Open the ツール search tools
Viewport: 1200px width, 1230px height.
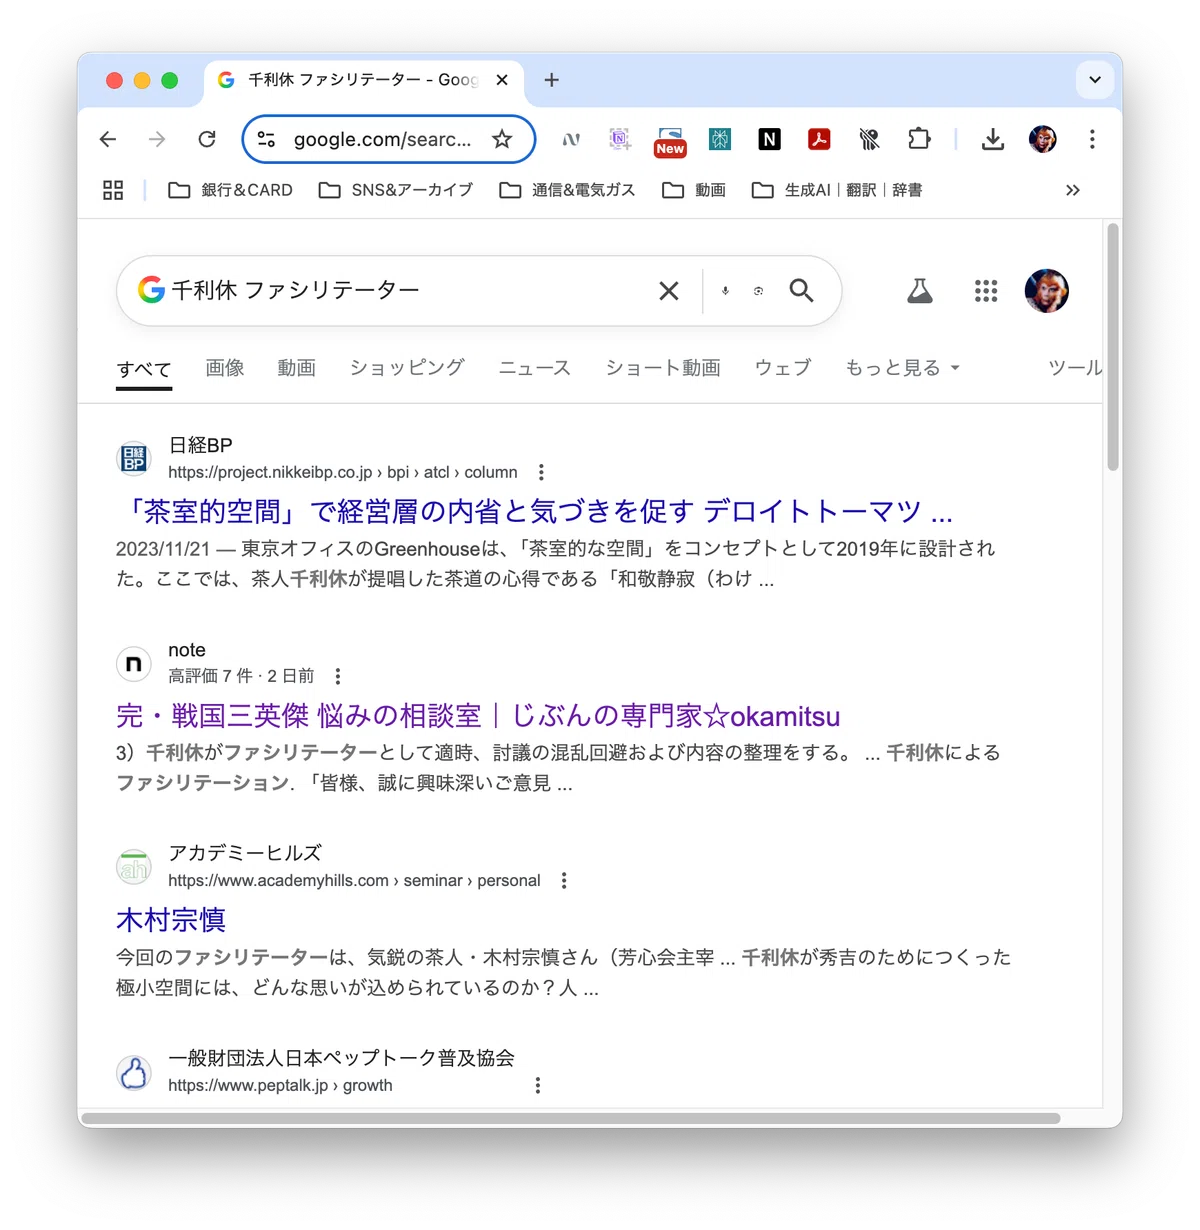point(1074,368)
